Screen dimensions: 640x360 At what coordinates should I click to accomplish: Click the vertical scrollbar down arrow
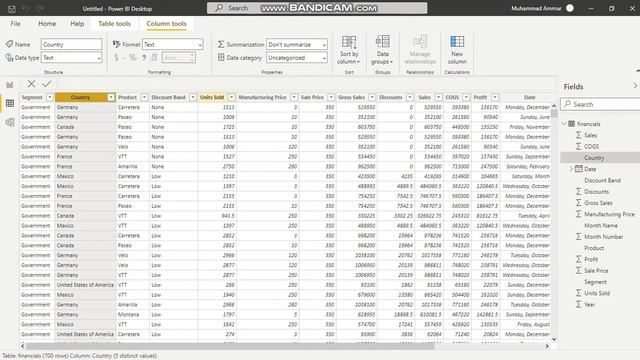[554, 339]
